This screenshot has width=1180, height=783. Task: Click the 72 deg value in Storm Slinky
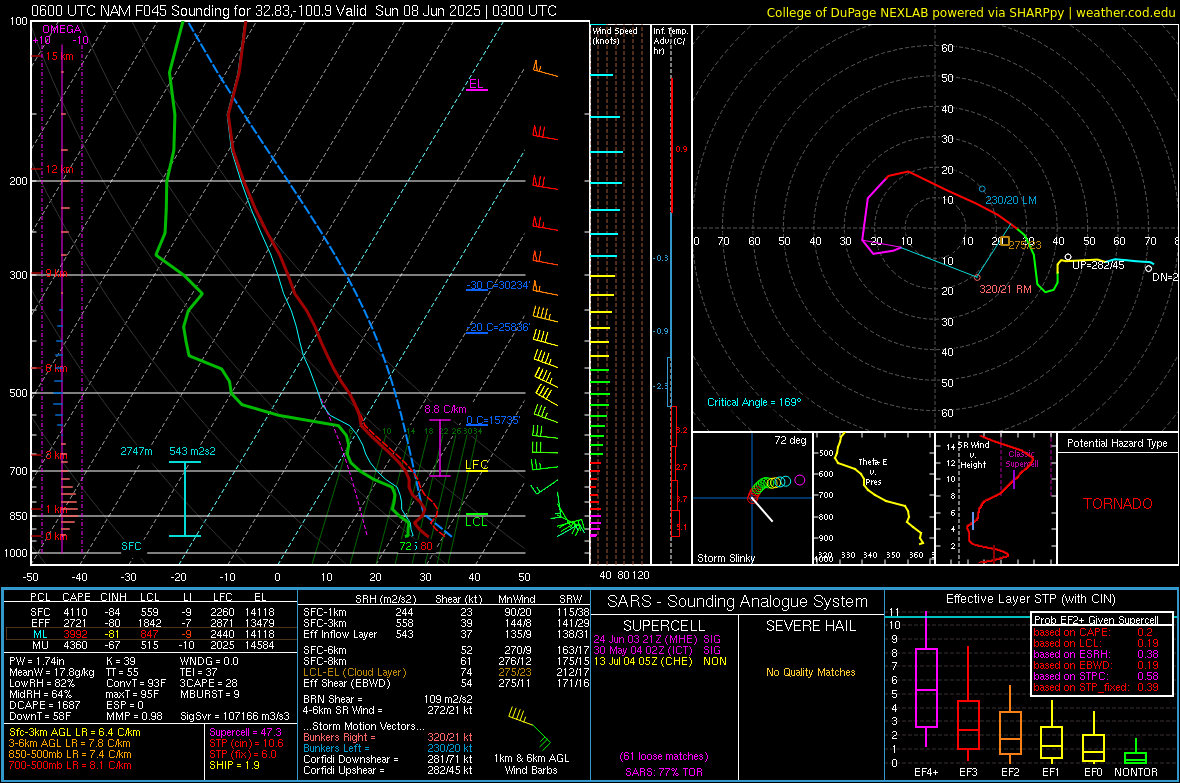click(x=790, y=440)
